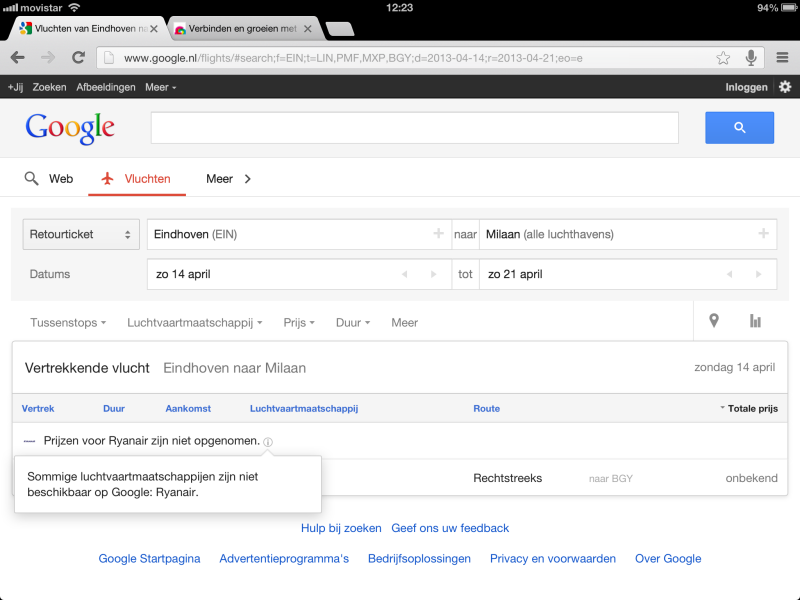The height and width of the screenshot is (600, 800).
Task: Sort by Route column
Action: [x=486, y=408]
